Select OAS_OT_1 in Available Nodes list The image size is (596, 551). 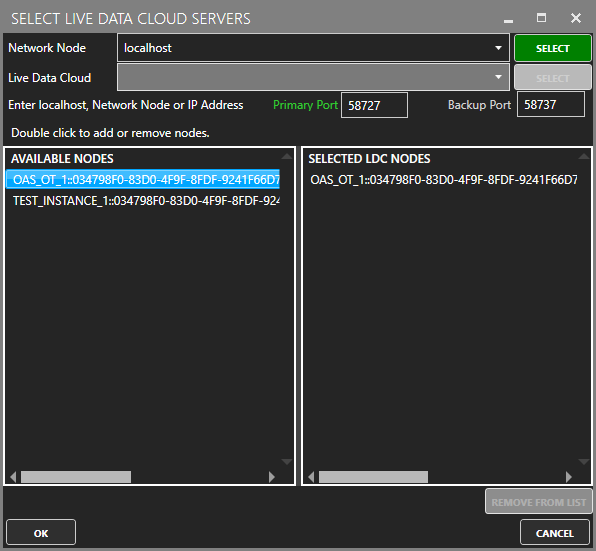(143, 179)
